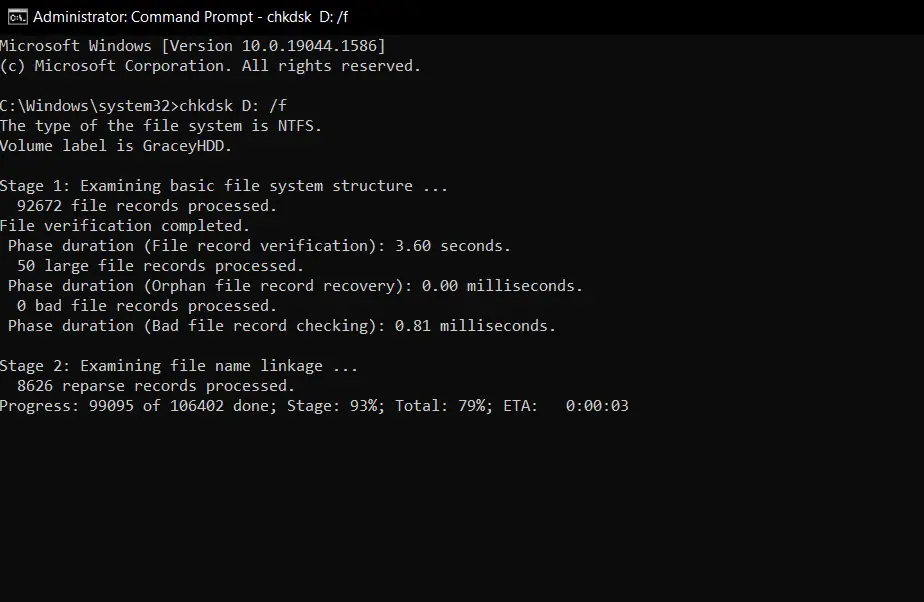Click the File record verification duration line
Image resolution: width=924 pixels, height=602 pixels.
(259, 246)
